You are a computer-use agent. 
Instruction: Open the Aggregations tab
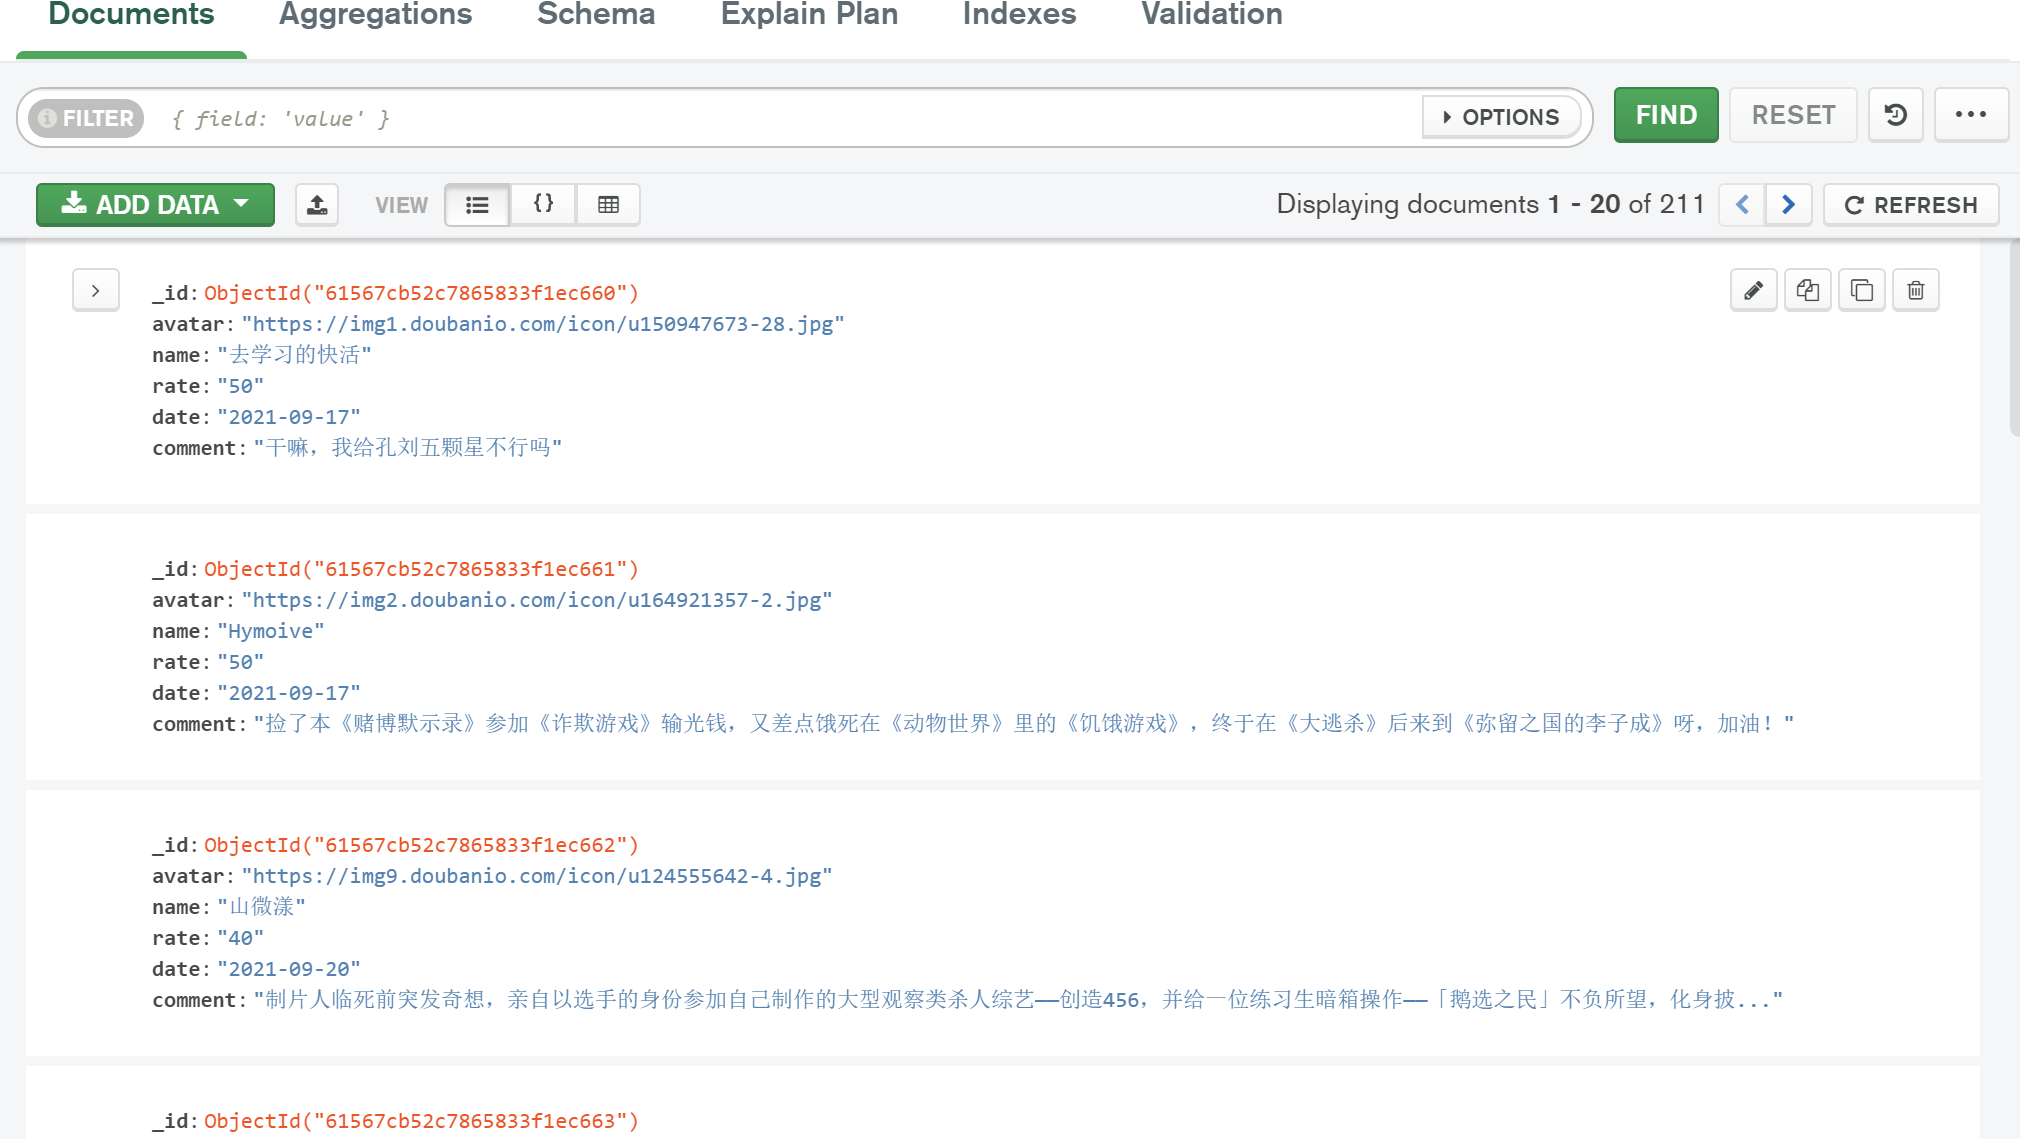375,15
